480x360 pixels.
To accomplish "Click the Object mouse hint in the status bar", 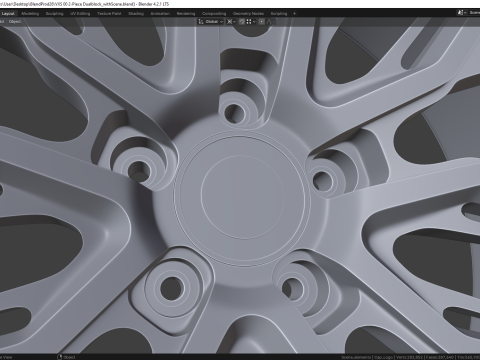I will point(67,357).
